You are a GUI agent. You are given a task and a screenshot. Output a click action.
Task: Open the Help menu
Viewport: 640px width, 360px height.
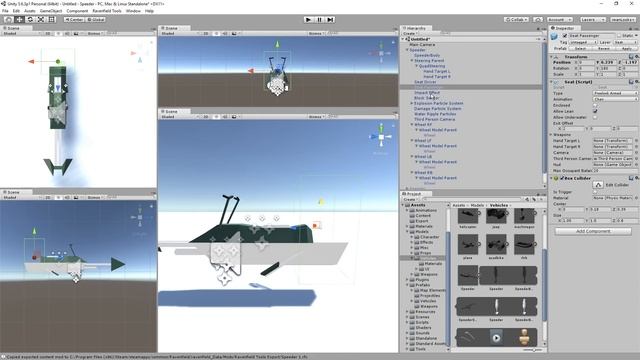149,11
